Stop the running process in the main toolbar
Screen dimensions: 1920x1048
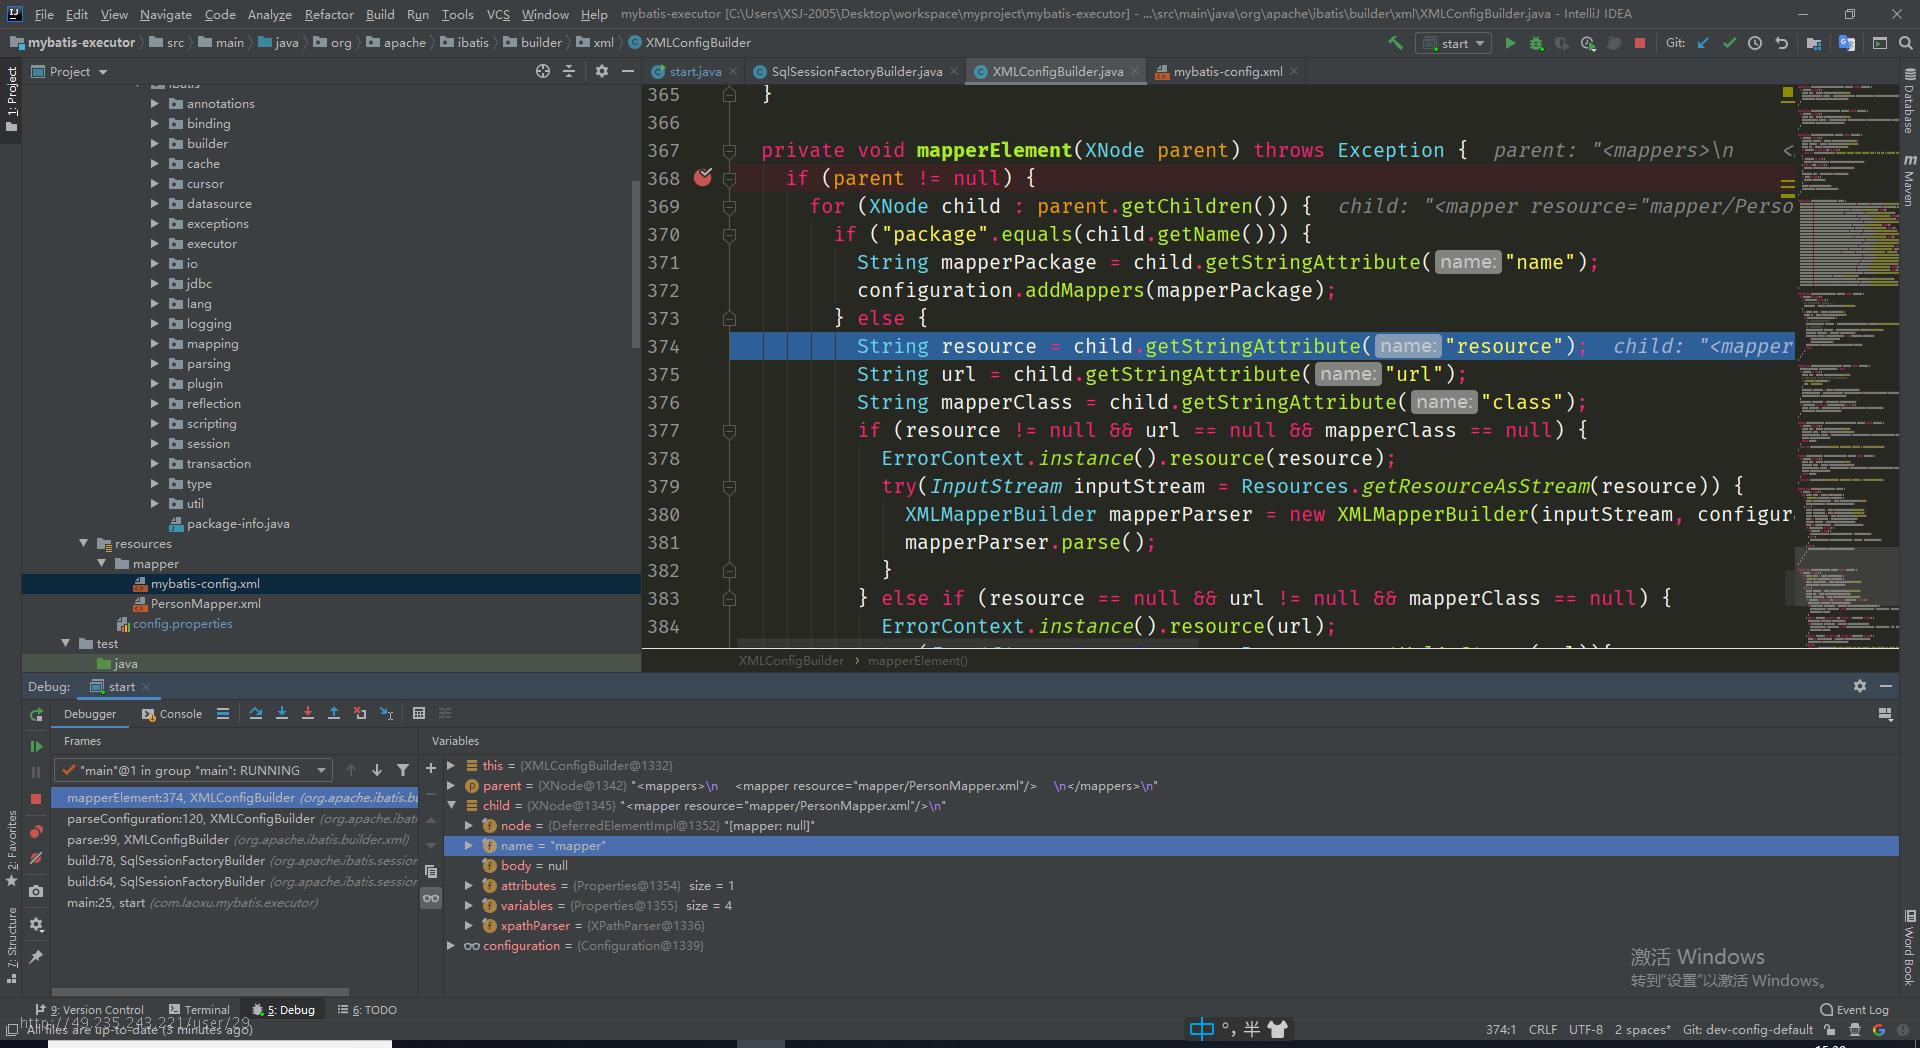(x=1640, y=43)
